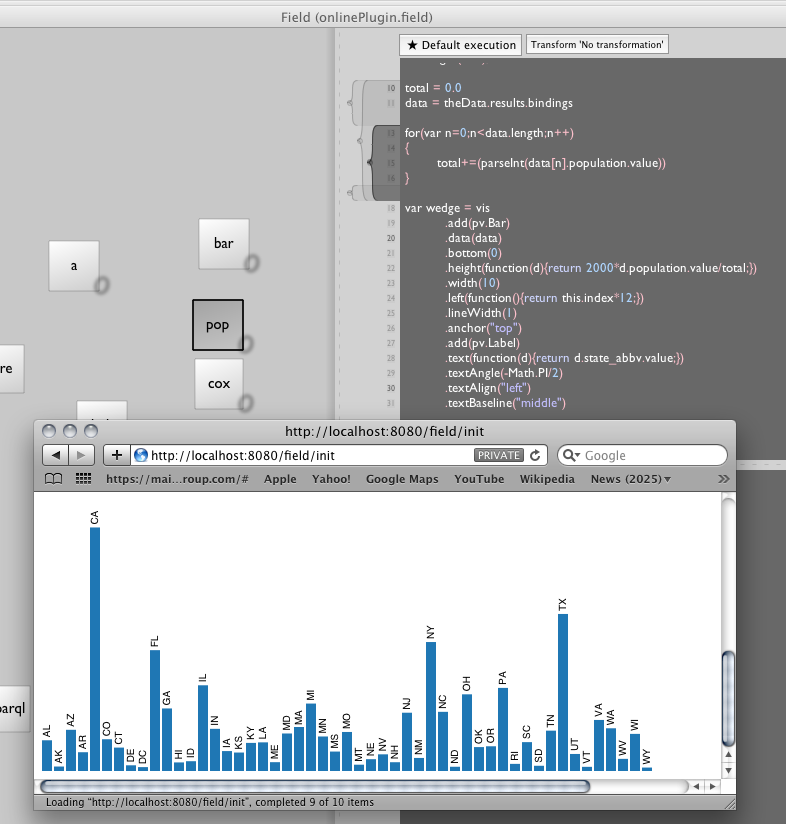
Task: Reload the localhost page in Safari
Action: pos(535,455)
